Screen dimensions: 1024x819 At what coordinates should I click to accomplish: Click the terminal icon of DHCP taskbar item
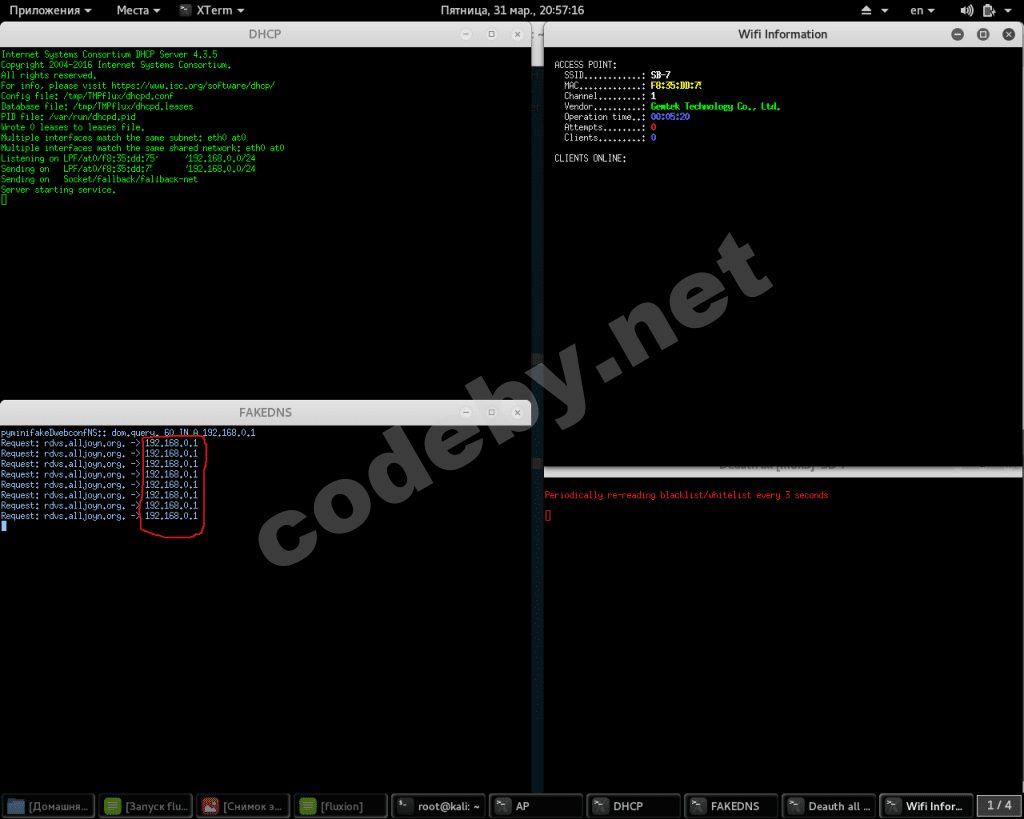pyautogui.click(x=600, y=806)
